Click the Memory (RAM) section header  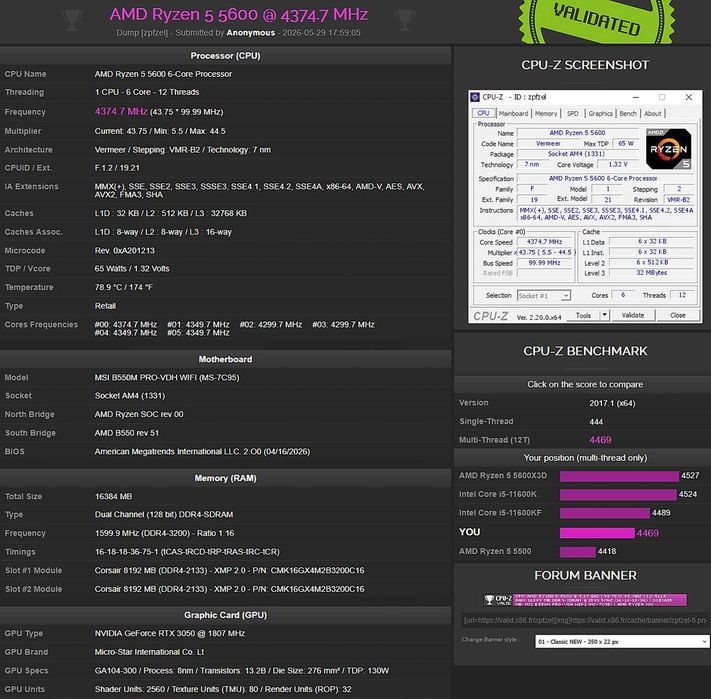(x=225, y=478)
